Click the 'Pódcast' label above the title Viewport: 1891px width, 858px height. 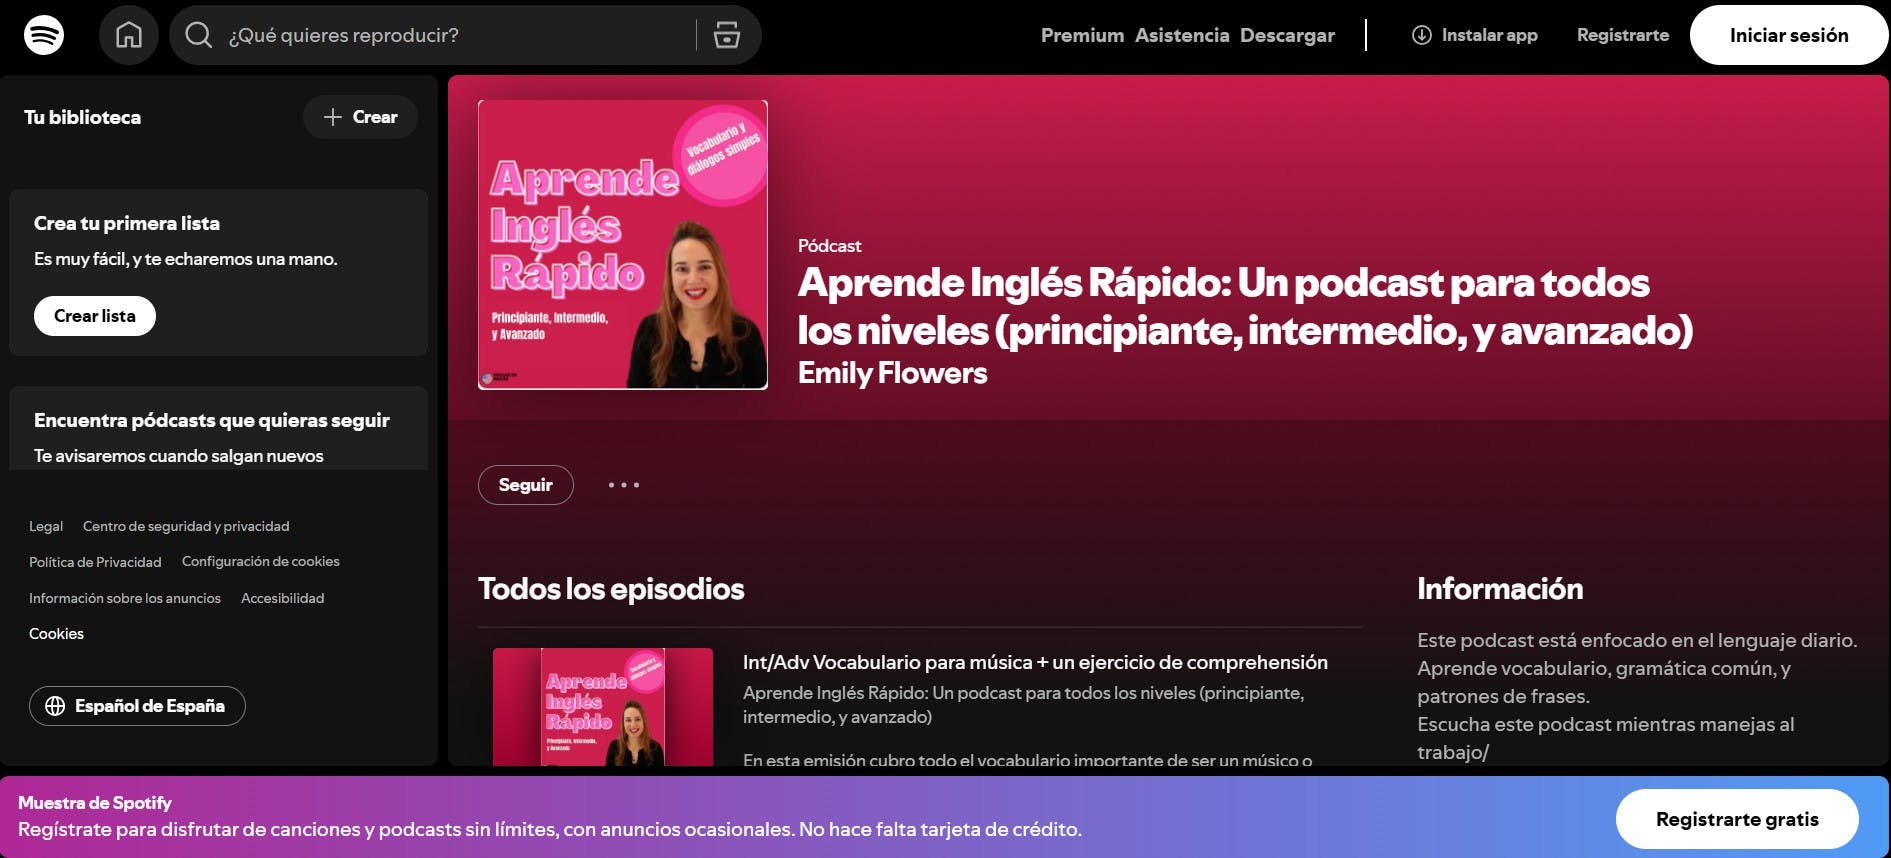point(829,246)
